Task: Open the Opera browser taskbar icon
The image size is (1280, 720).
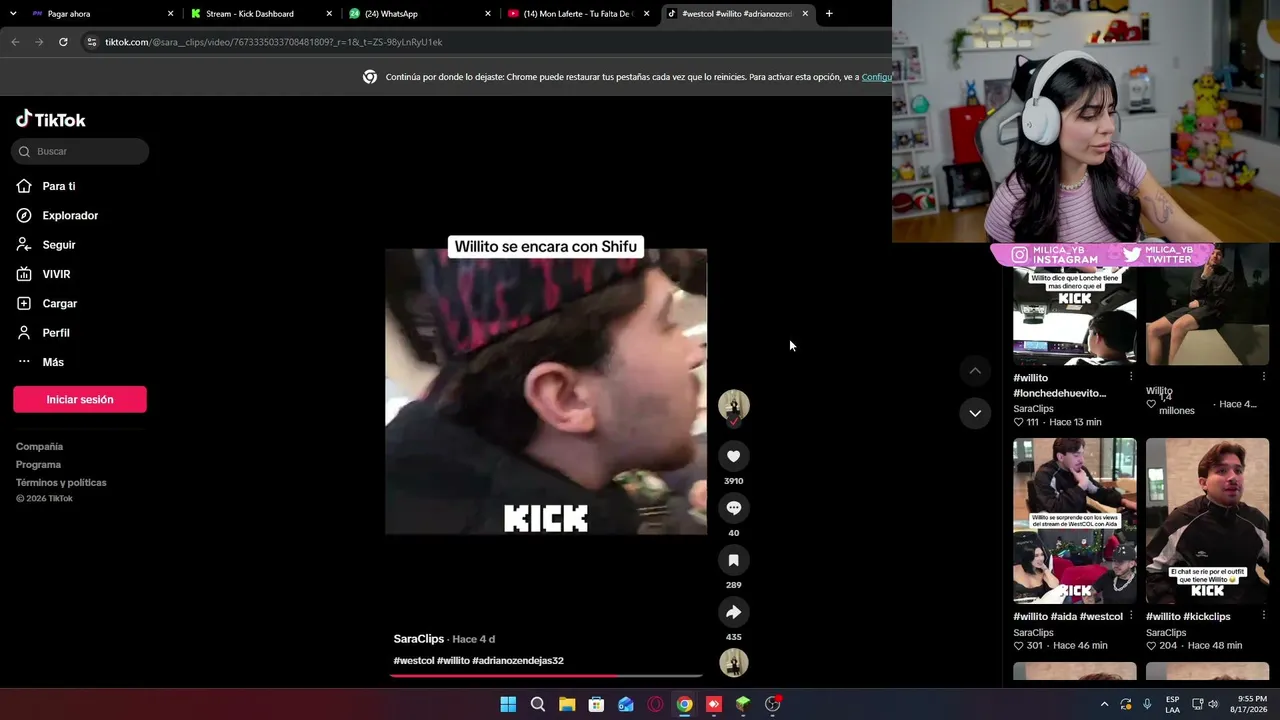Action: pos(655,704)
